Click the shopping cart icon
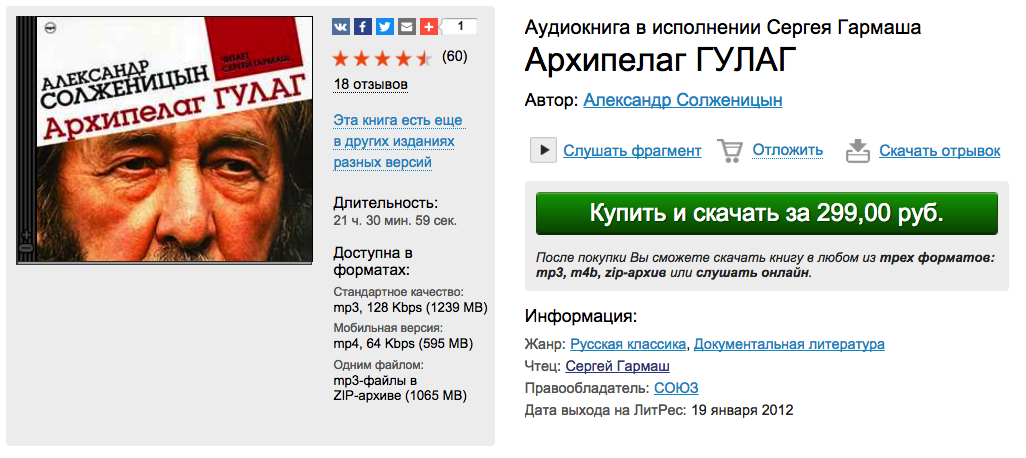The height and width of the screenshot is (458, 1026). (730, 150)
